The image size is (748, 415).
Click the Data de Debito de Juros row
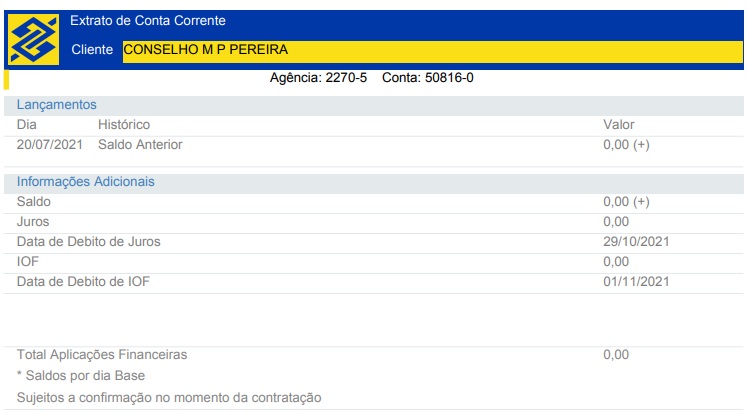pyautogui.click(x=88, y=242)
